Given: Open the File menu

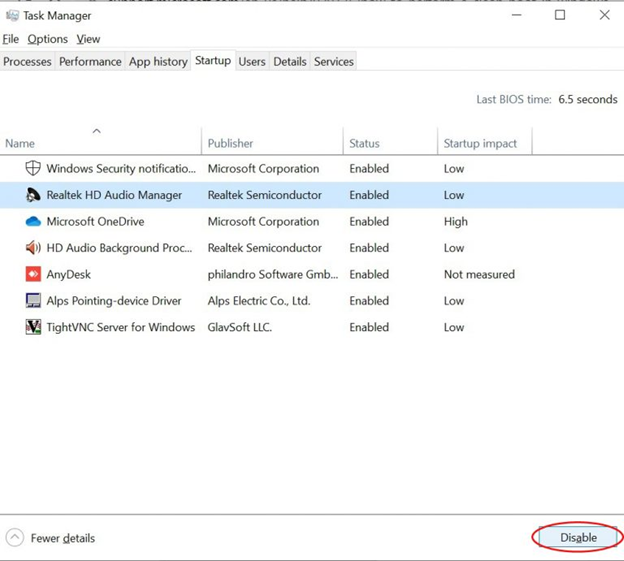Looking at the screenshot, I should point(10,39).
